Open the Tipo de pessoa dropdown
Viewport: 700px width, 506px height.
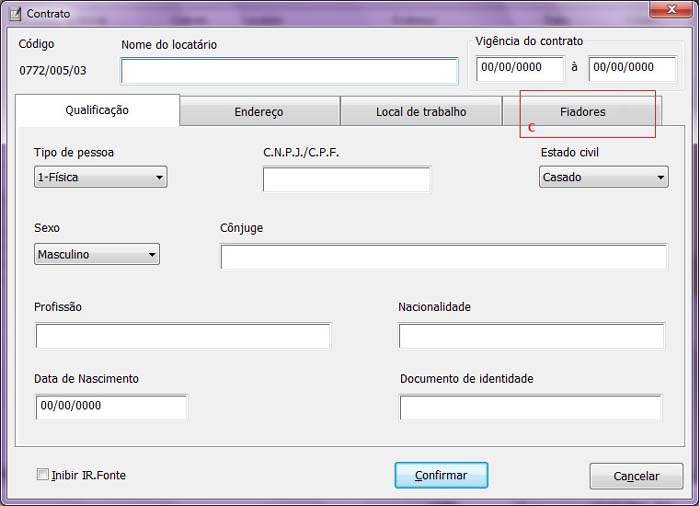click(x=100, y=177)
